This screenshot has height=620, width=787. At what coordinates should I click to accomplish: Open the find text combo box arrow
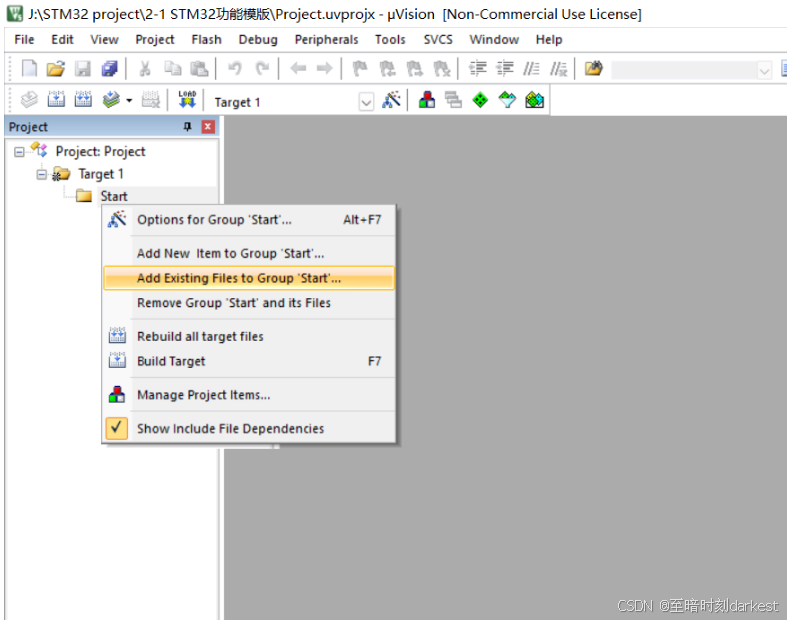(764, 71)
